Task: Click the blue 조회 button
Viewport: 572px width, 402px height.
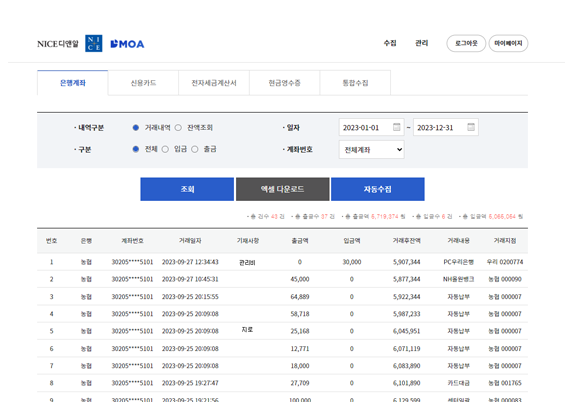Action: point(187,189)
